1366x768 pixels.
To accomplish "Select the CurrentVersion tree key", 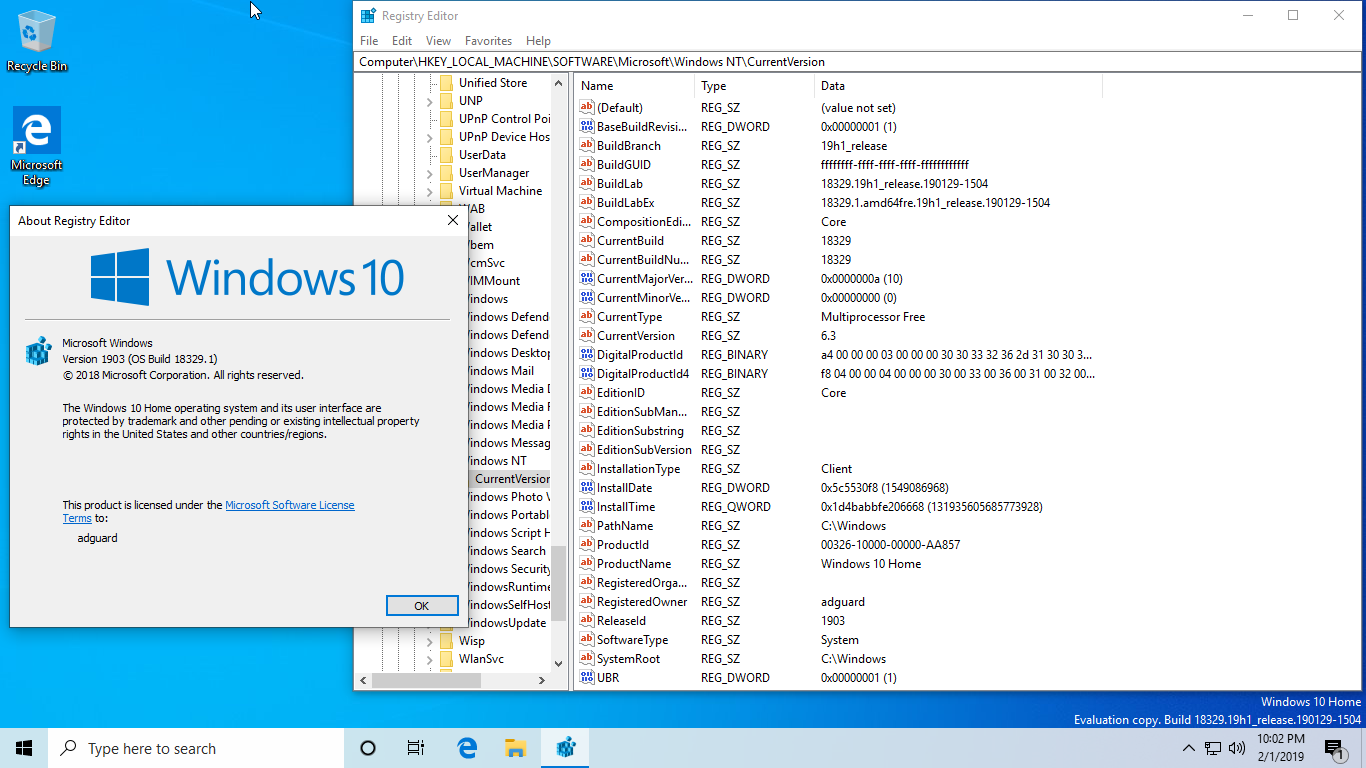I will click(512, 479).
